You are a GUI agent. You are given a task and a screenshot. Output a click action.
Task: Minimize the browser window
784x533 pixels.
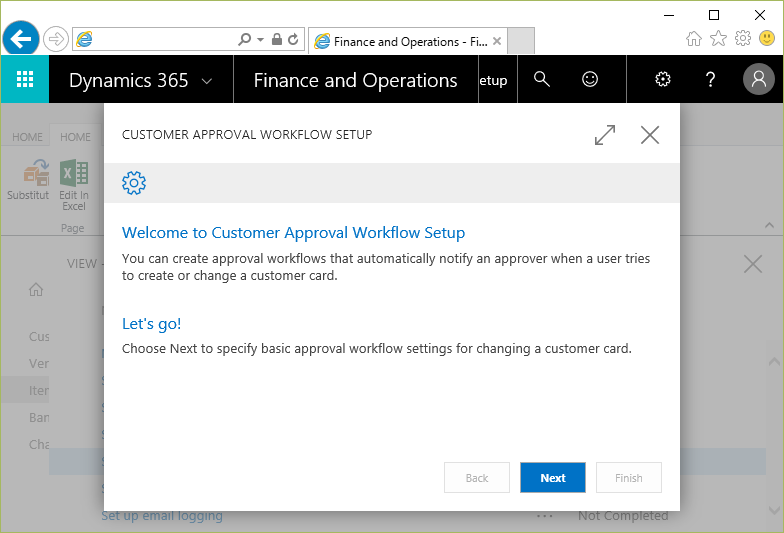(x=669, y=15)
